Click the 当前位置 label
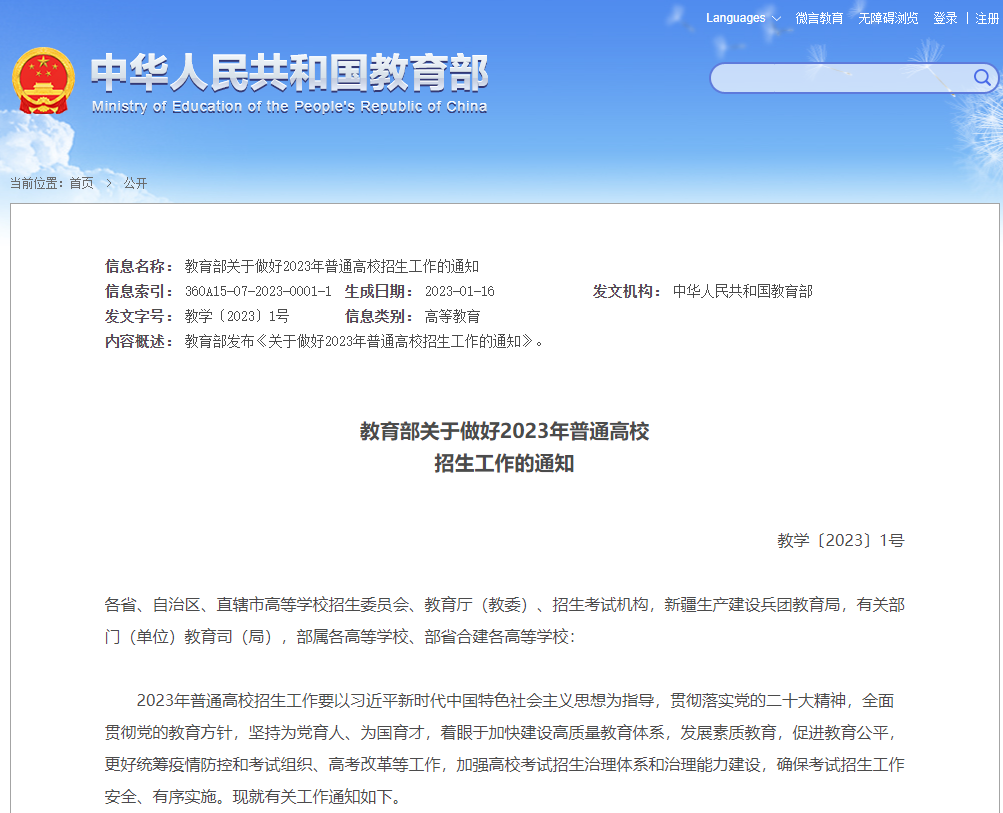 (36, 184)
